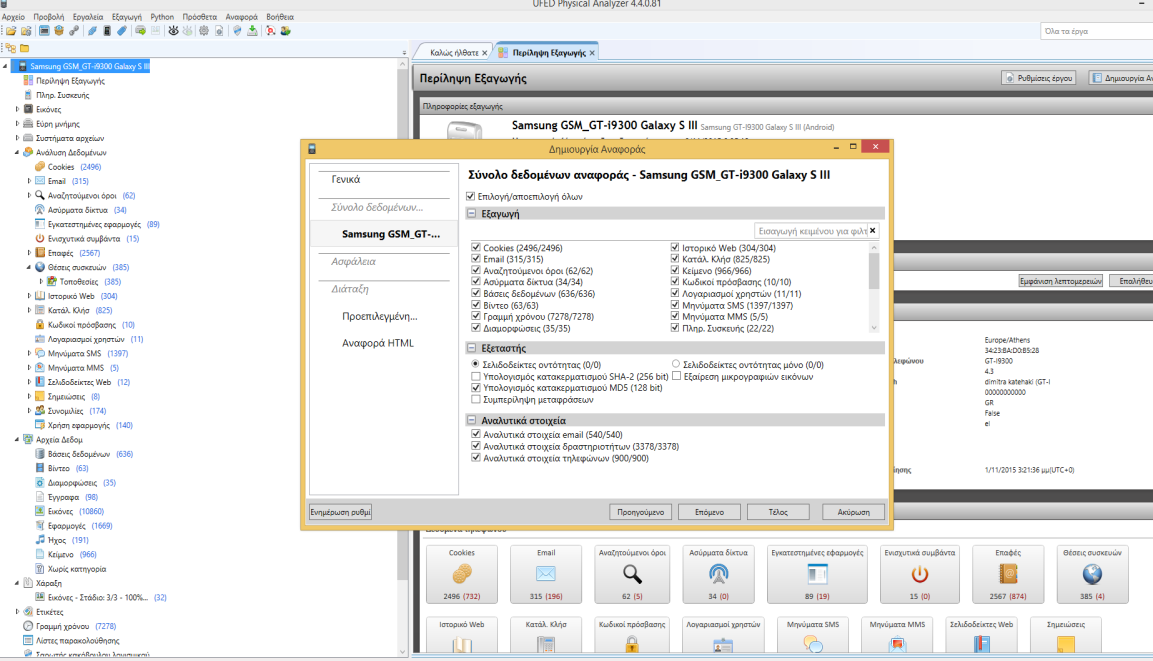Open the Αναφορά menu
Image resolution: width=1153 pixels, height=661 pixels.
241,16
